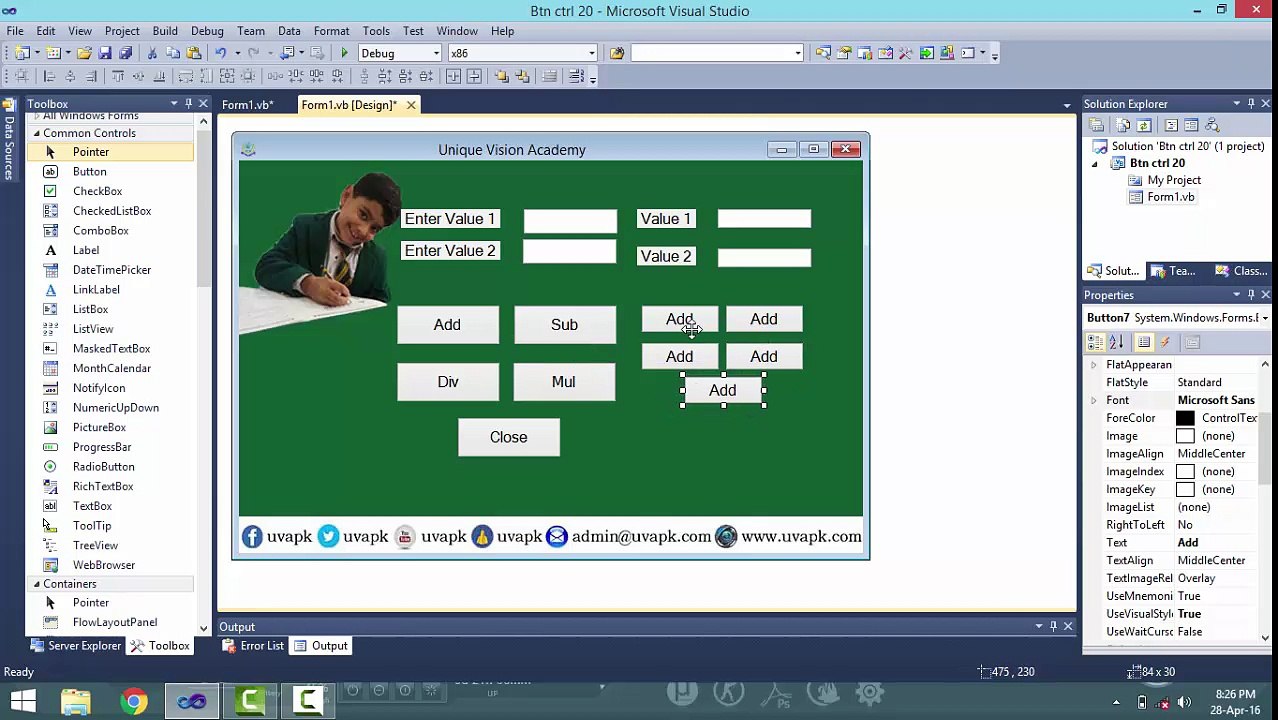Show events with the lightning bolt icon
The height and width of the screenshot is (720, 1278).
1165,342
